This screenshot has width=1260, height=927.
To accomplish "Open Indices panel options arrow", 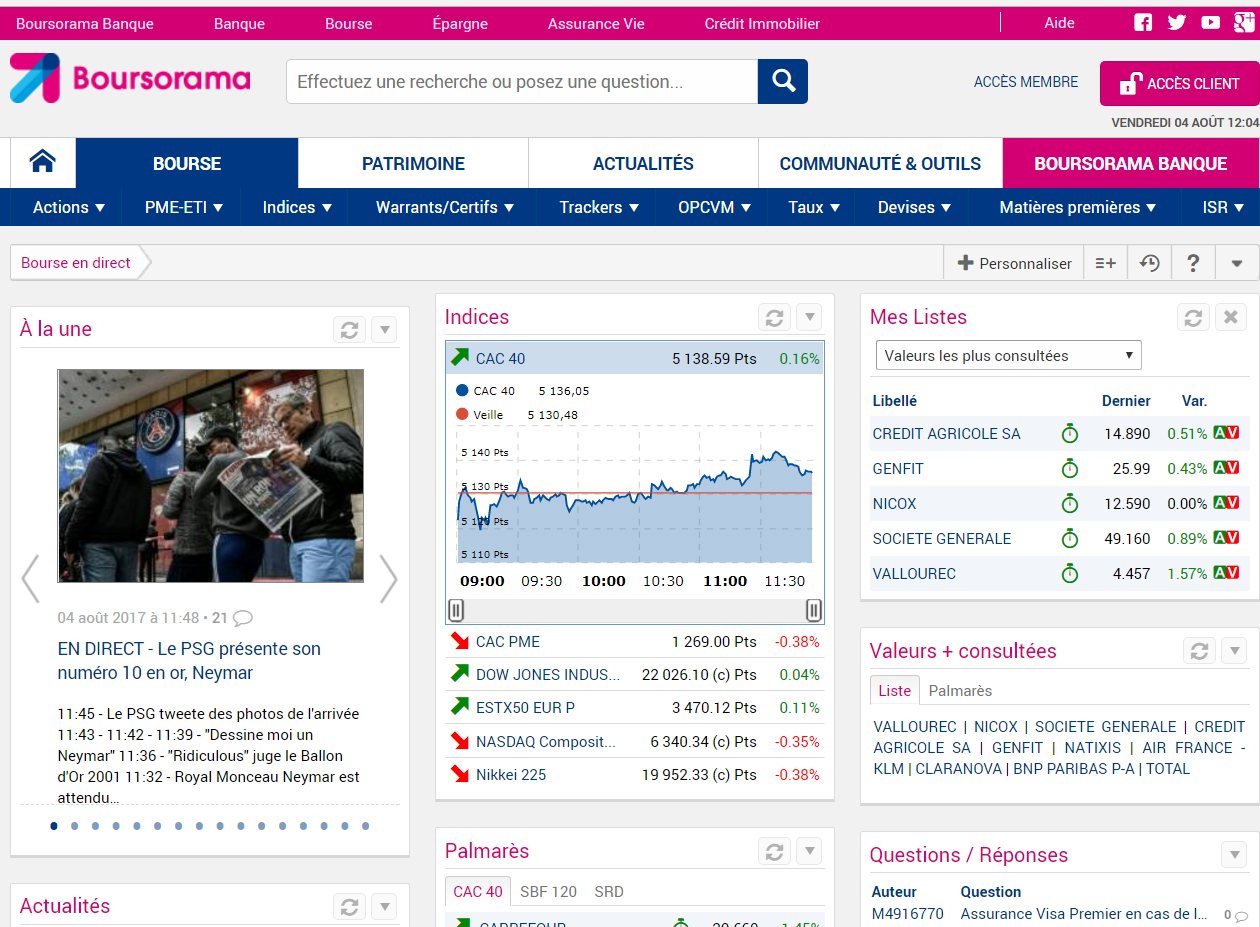I will click(x=810, y=318).
